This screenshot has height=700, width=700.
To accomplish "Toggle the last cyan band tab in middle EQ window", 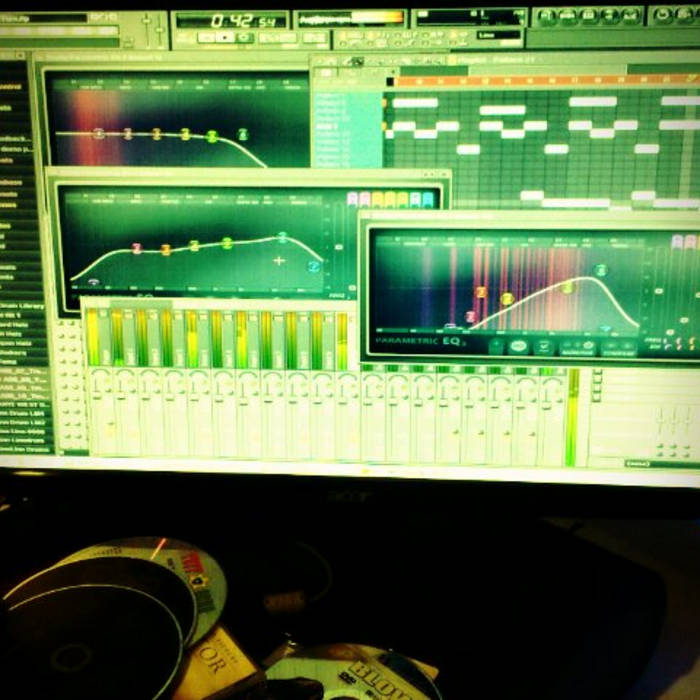I will click(x=428, y=199).
